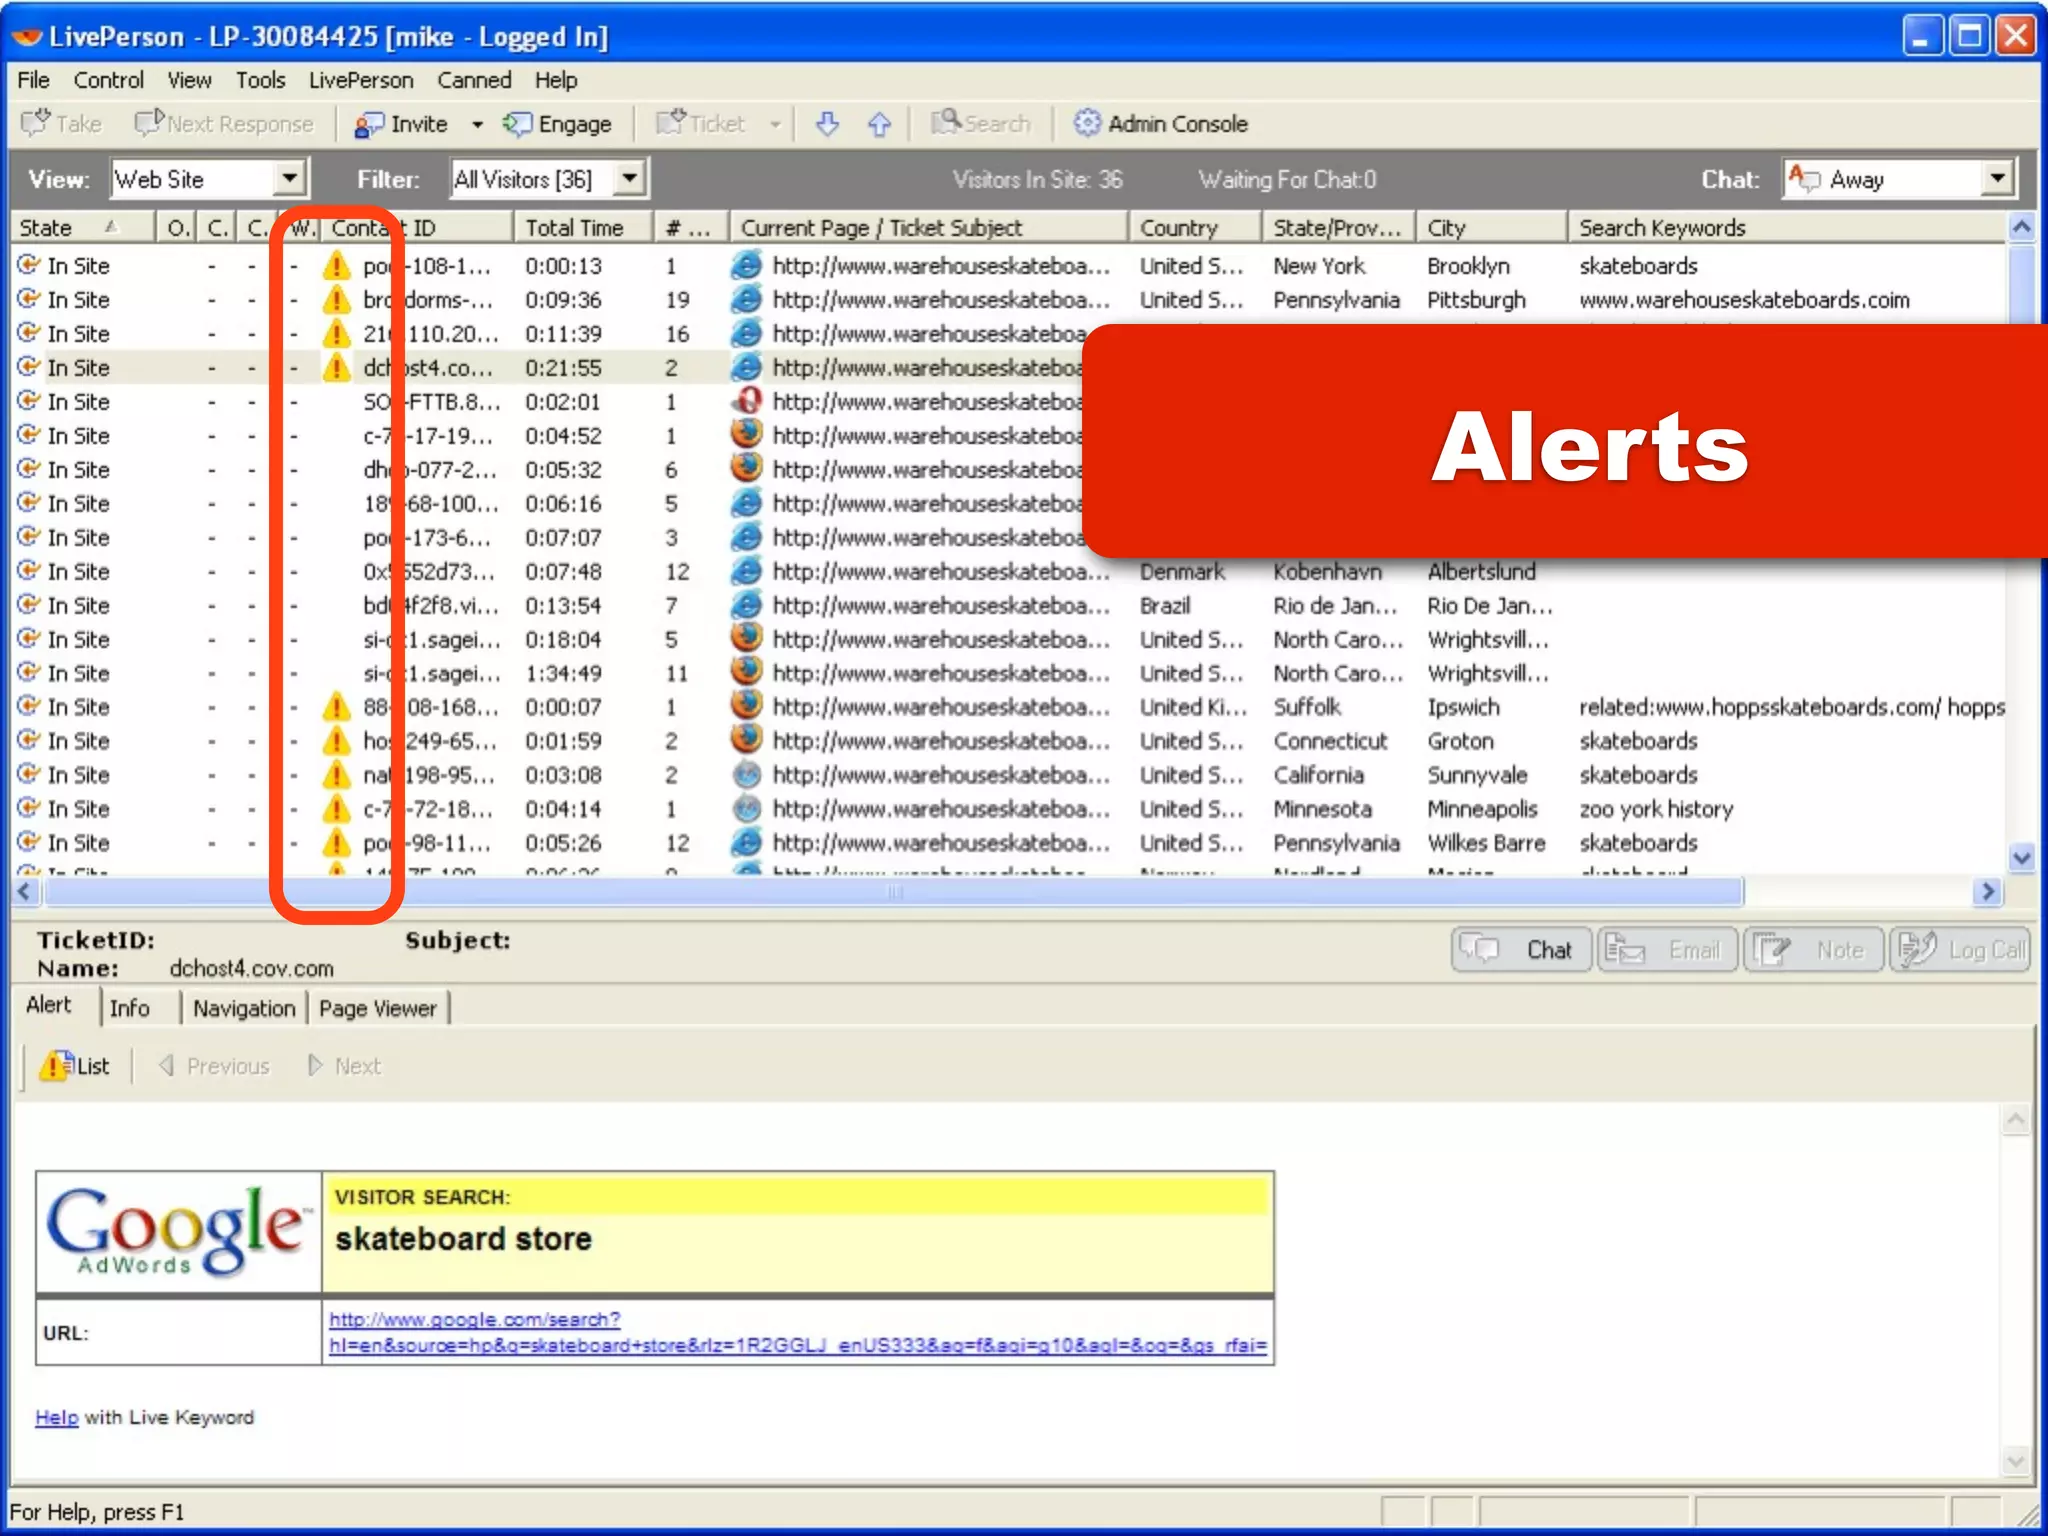2048x1536 pixels.
Task: Click the alert List icon button
Action: pyautogui.click(x=74, y=1066)
